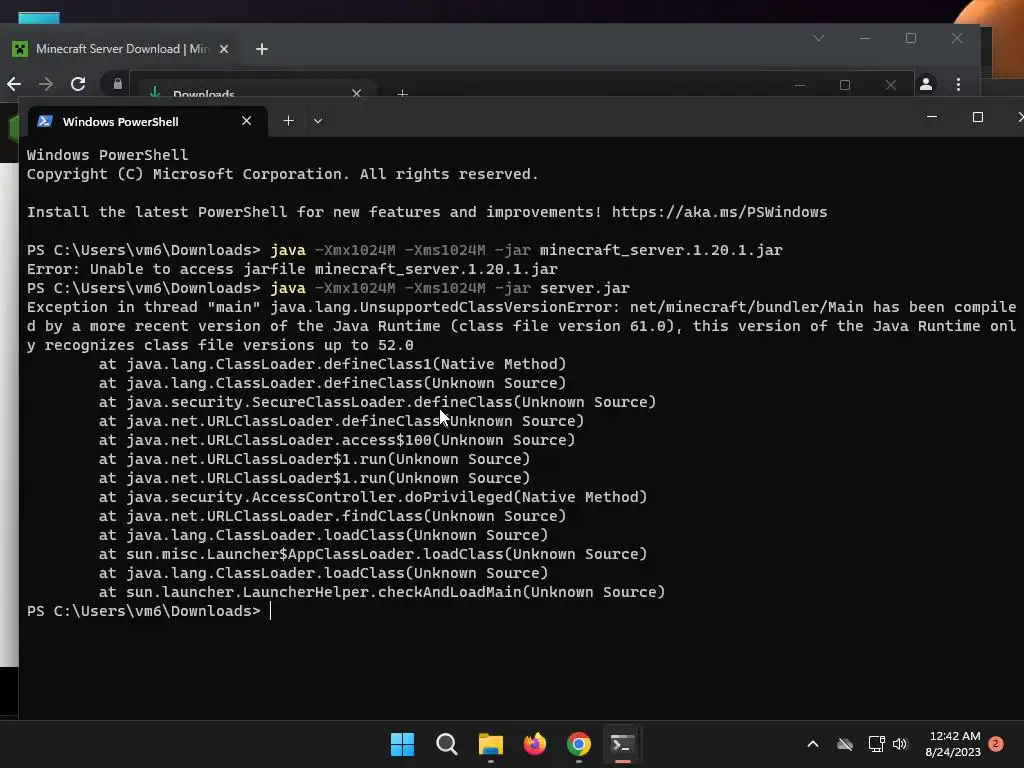Minimize the PowerShell terminal window
The image size is (1024, 768).
(932, 117)
